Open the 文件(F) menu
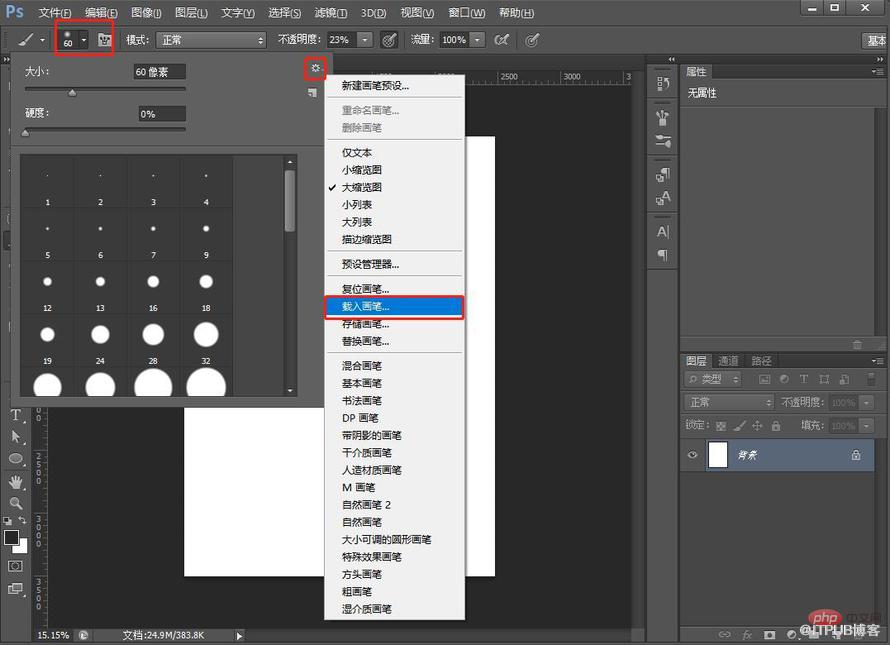Screen dimensions: 890x645 click(55, 12)
